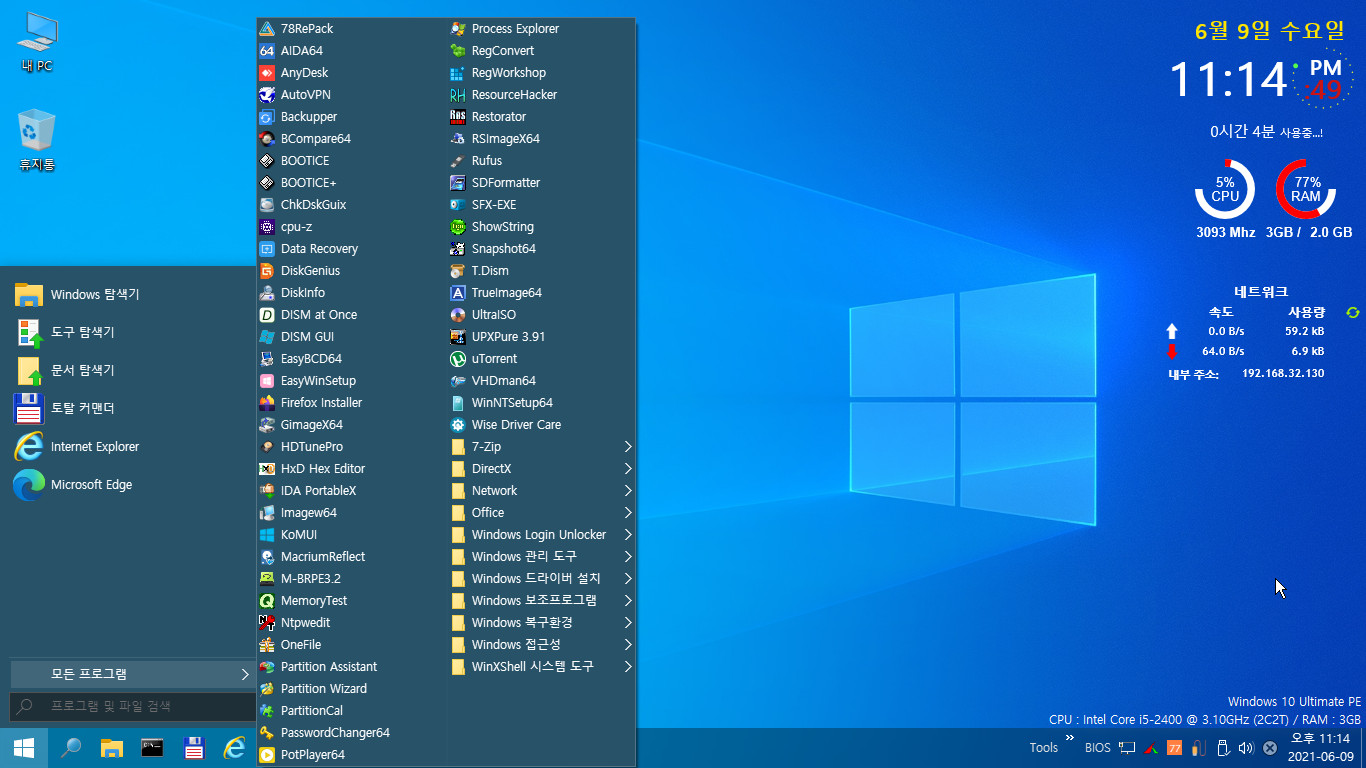Open MemoryTest program
Image resolution: width=1366 pixels, height=768 pixels.
click(350, 601)
